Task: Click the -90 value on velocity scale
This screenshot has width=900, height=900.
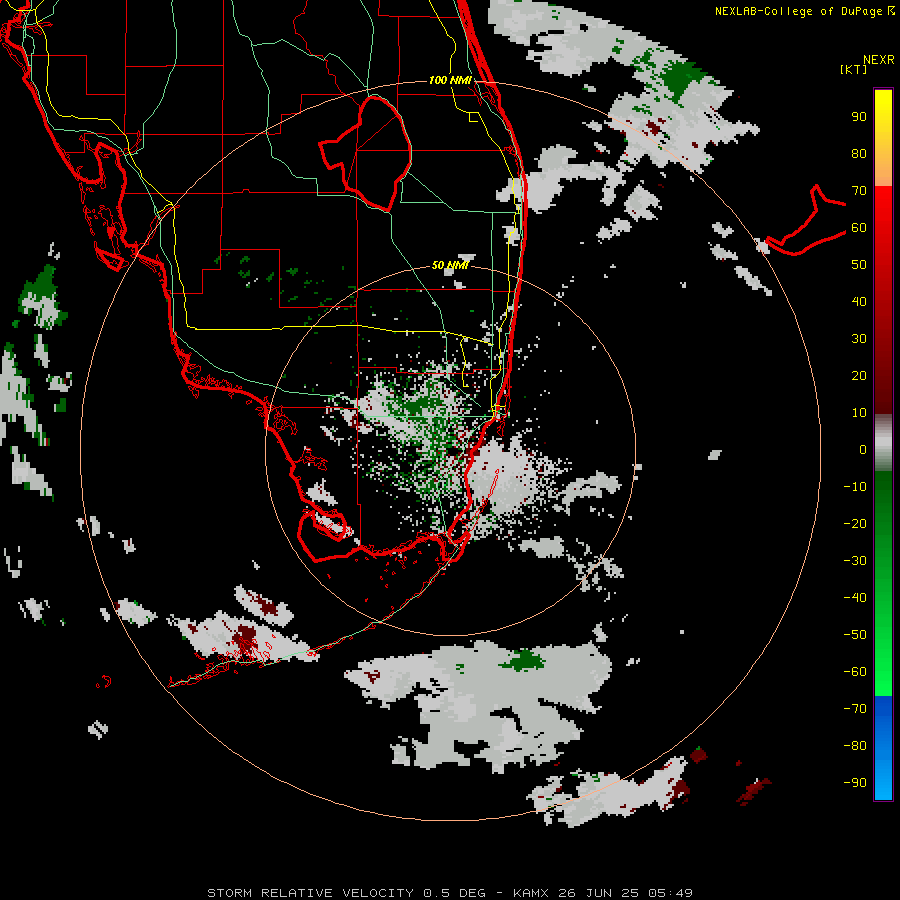Action: click(x=855, y=782)
